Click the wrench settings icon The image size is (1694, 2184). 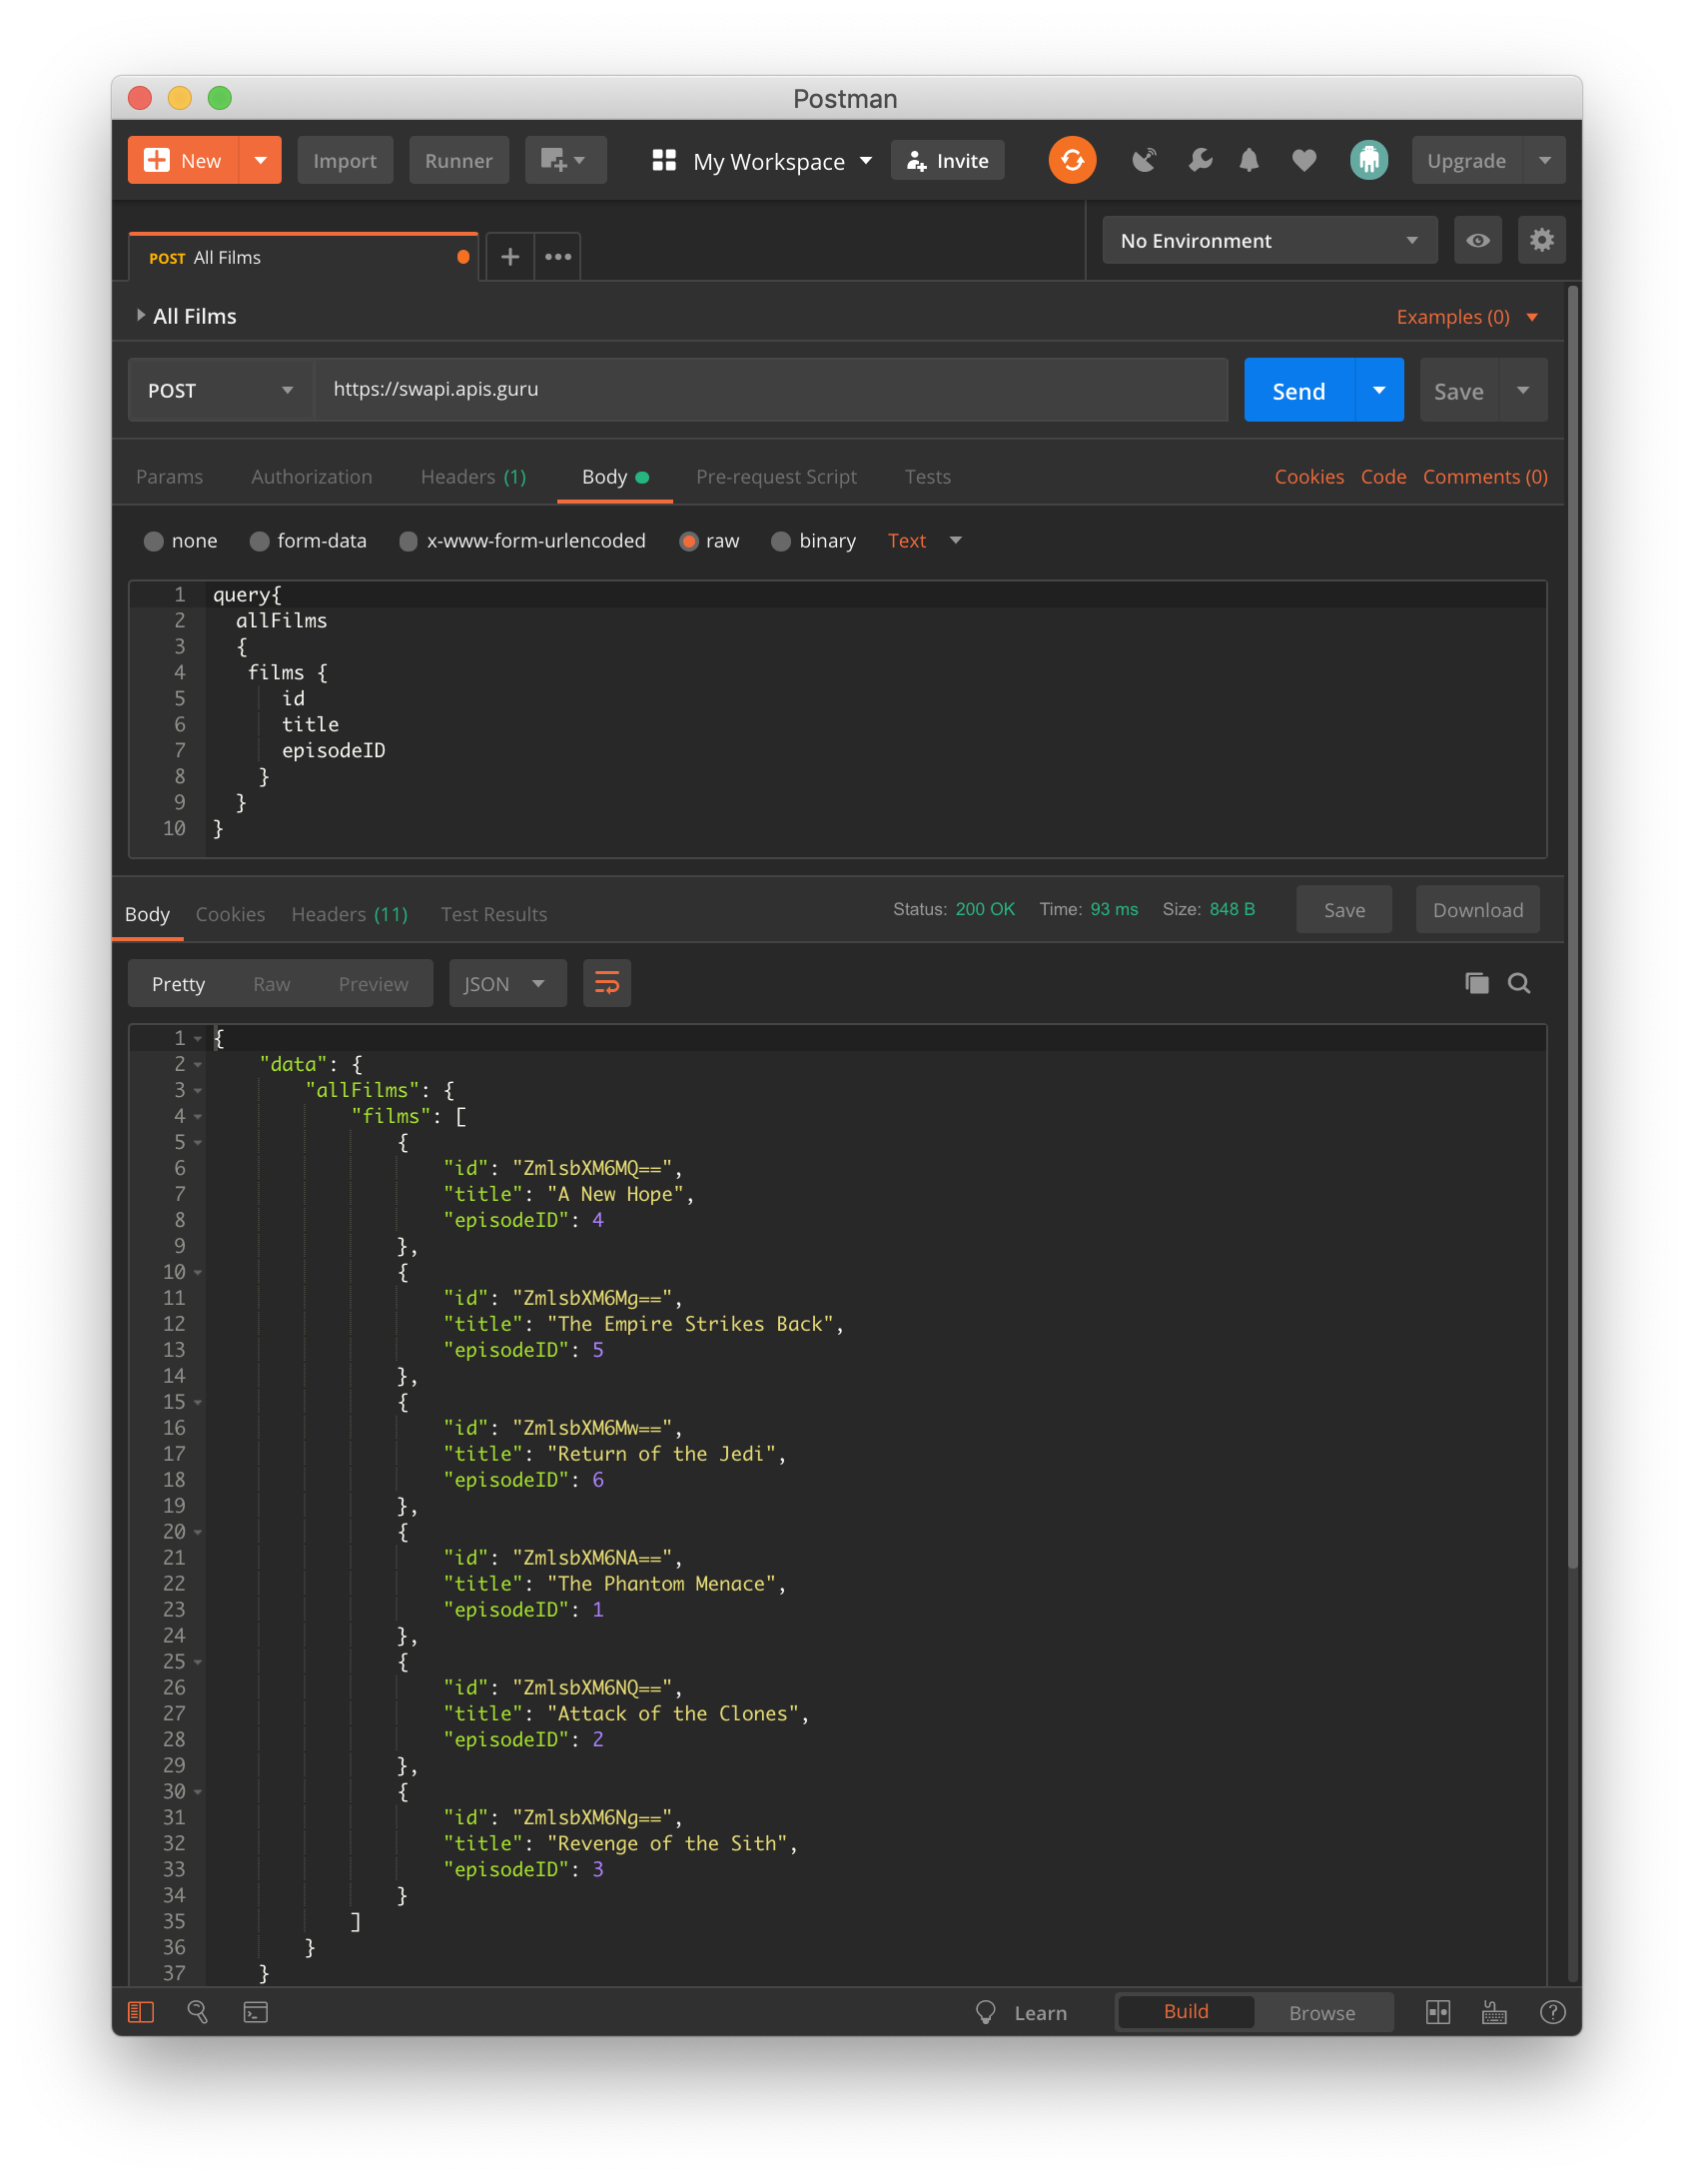click(1199, 160)
